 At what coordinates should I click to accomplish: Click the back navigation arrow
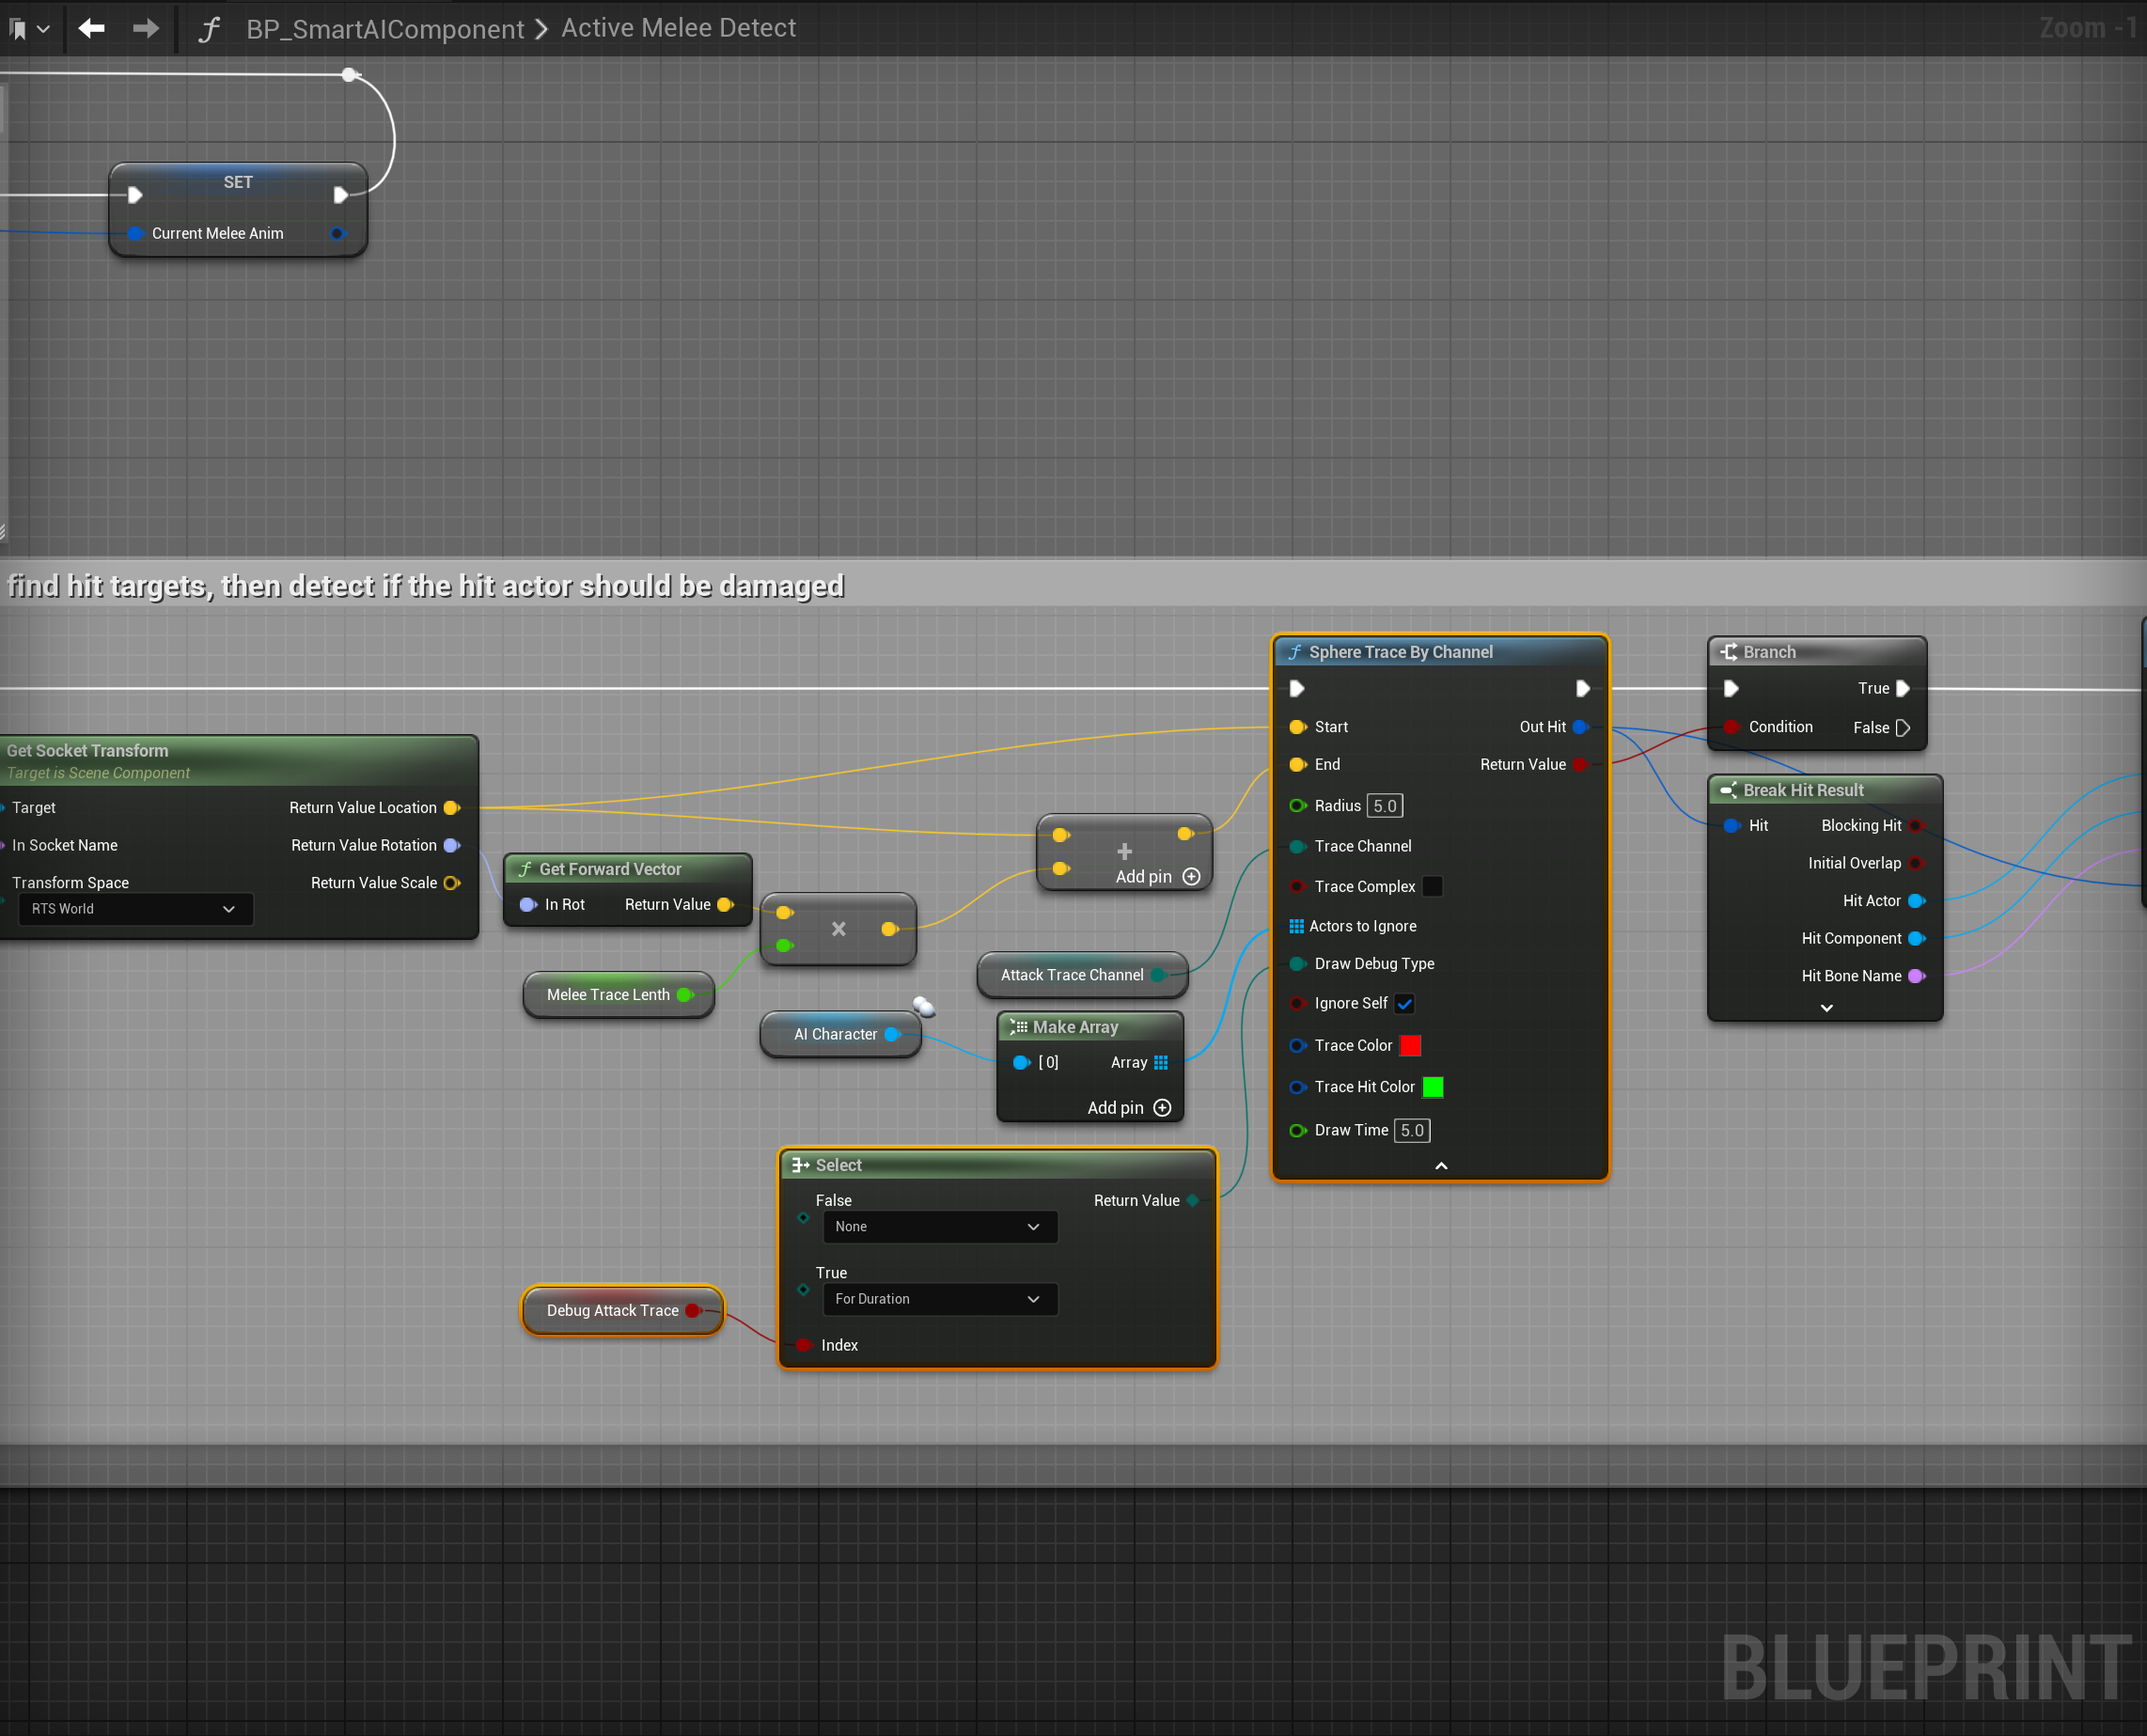92,28
